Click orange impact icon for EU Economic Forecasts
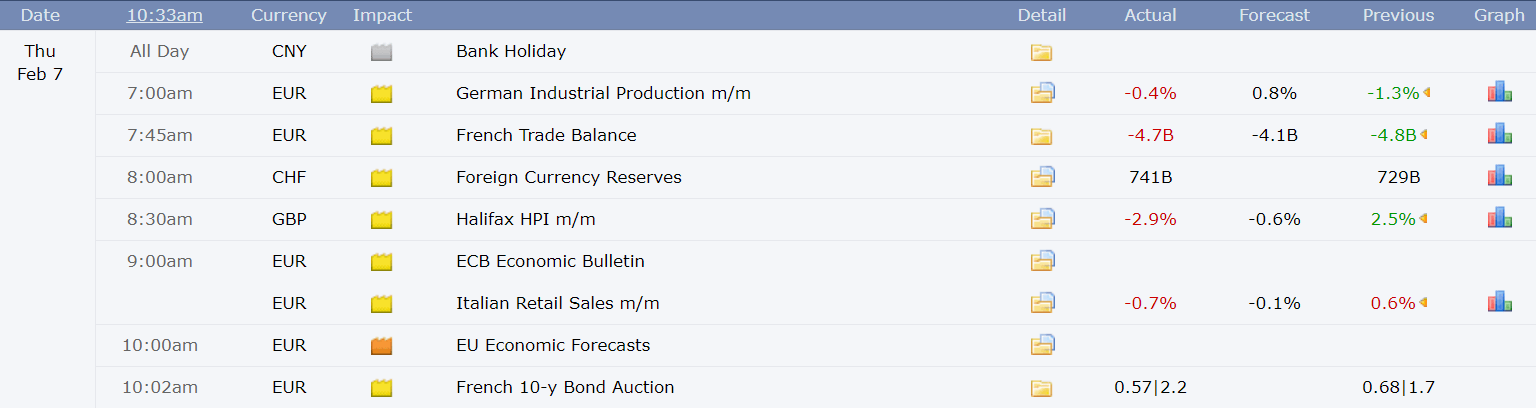Image resolution: width=1536 pixels, height=408 pixels. pyautogui.click(x=381, y=346)
